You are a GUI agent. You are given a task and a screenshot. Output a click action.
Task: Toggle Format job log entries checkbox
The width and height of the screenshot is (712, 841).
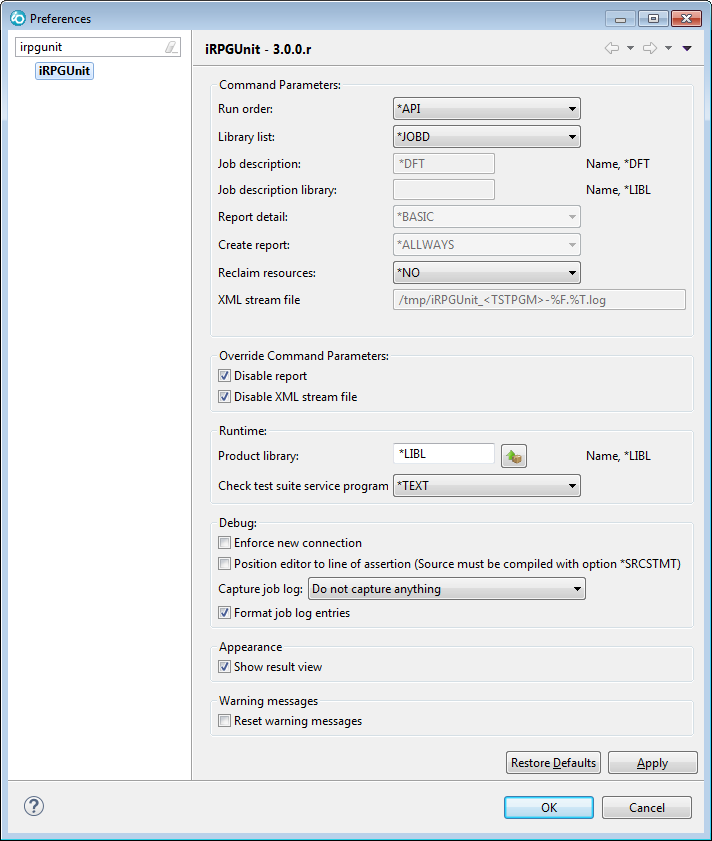224,613
